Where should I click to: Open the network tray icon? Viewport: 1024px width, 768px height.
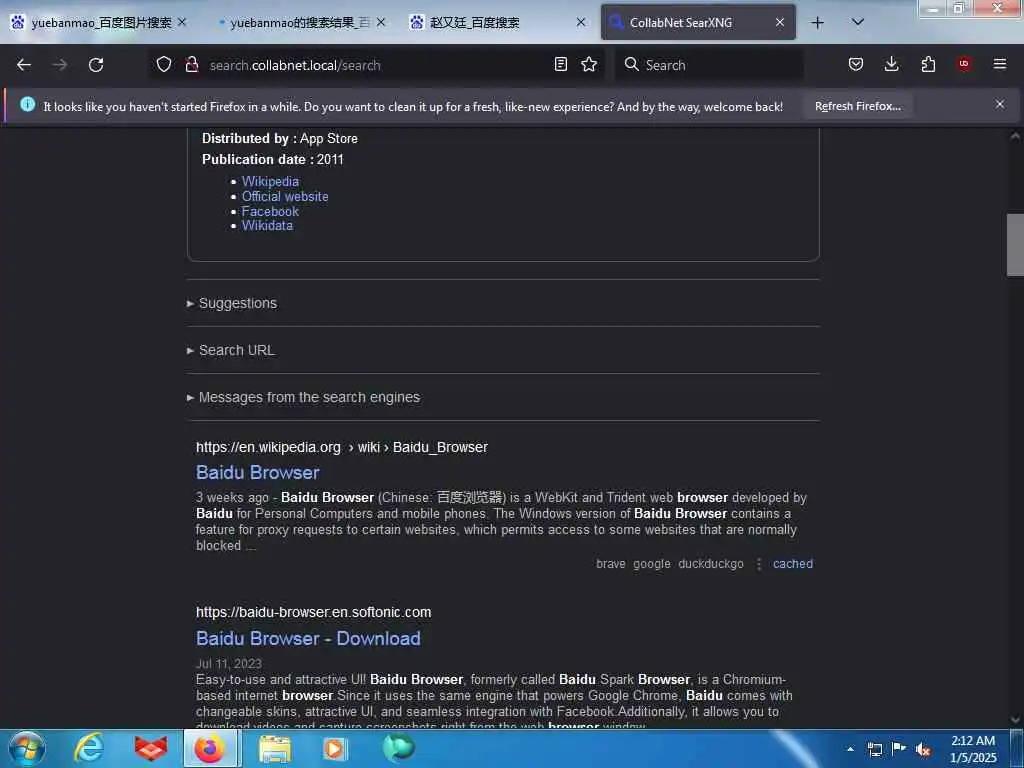(x=874, y=749)
